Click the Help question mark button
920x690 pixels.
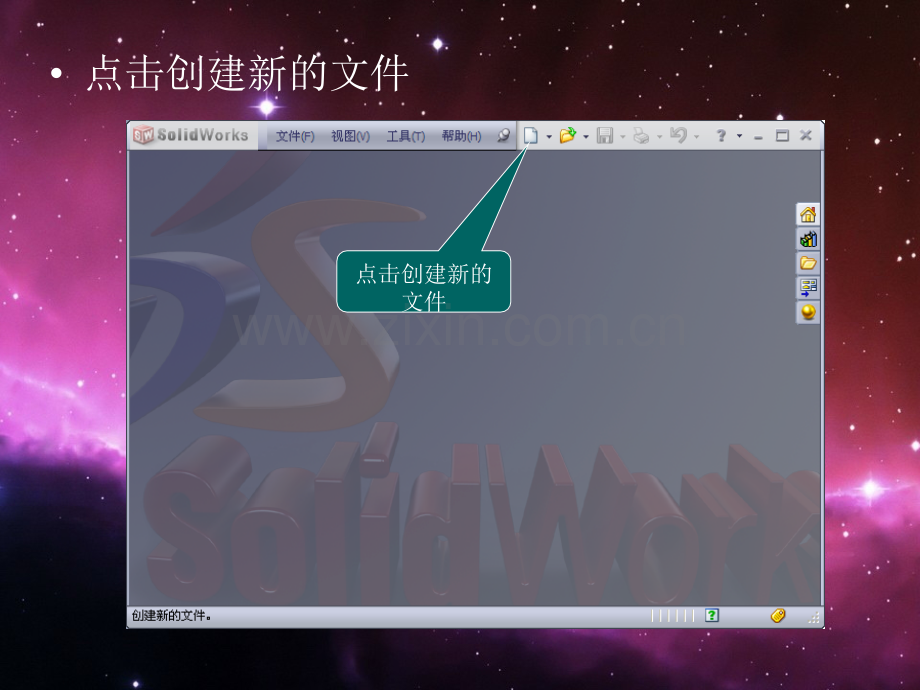pyautogui.click(x=721, y=136)
